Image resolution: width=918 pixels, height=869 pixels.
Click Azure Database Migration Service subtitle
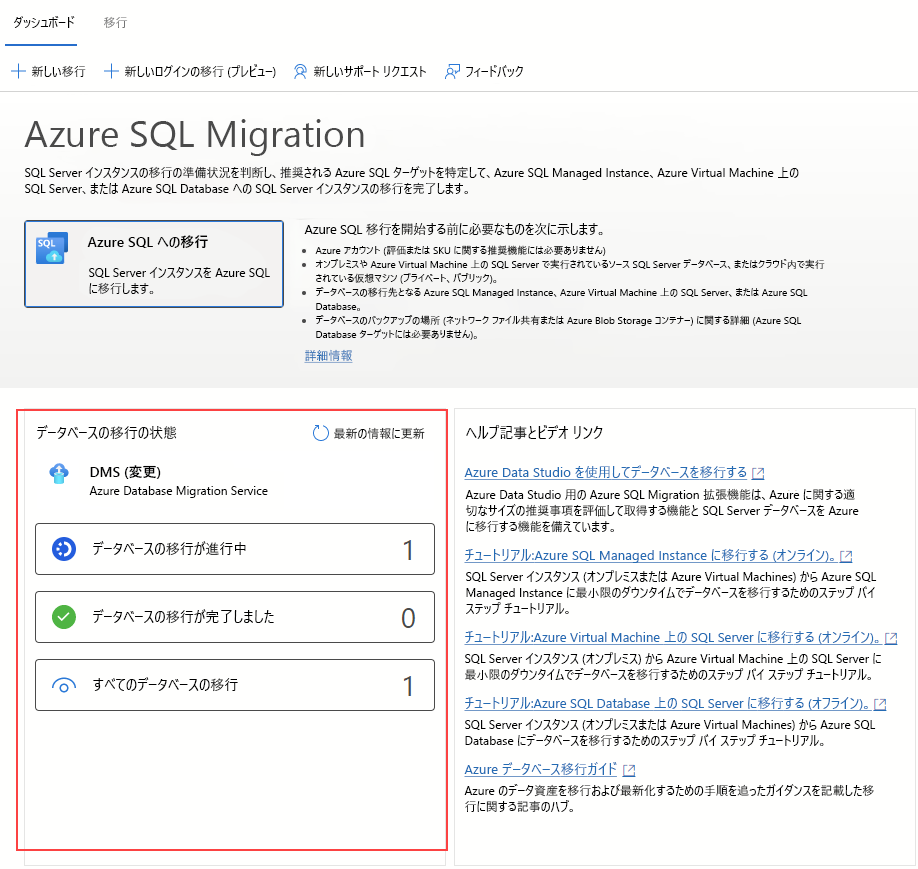(179, 491)
